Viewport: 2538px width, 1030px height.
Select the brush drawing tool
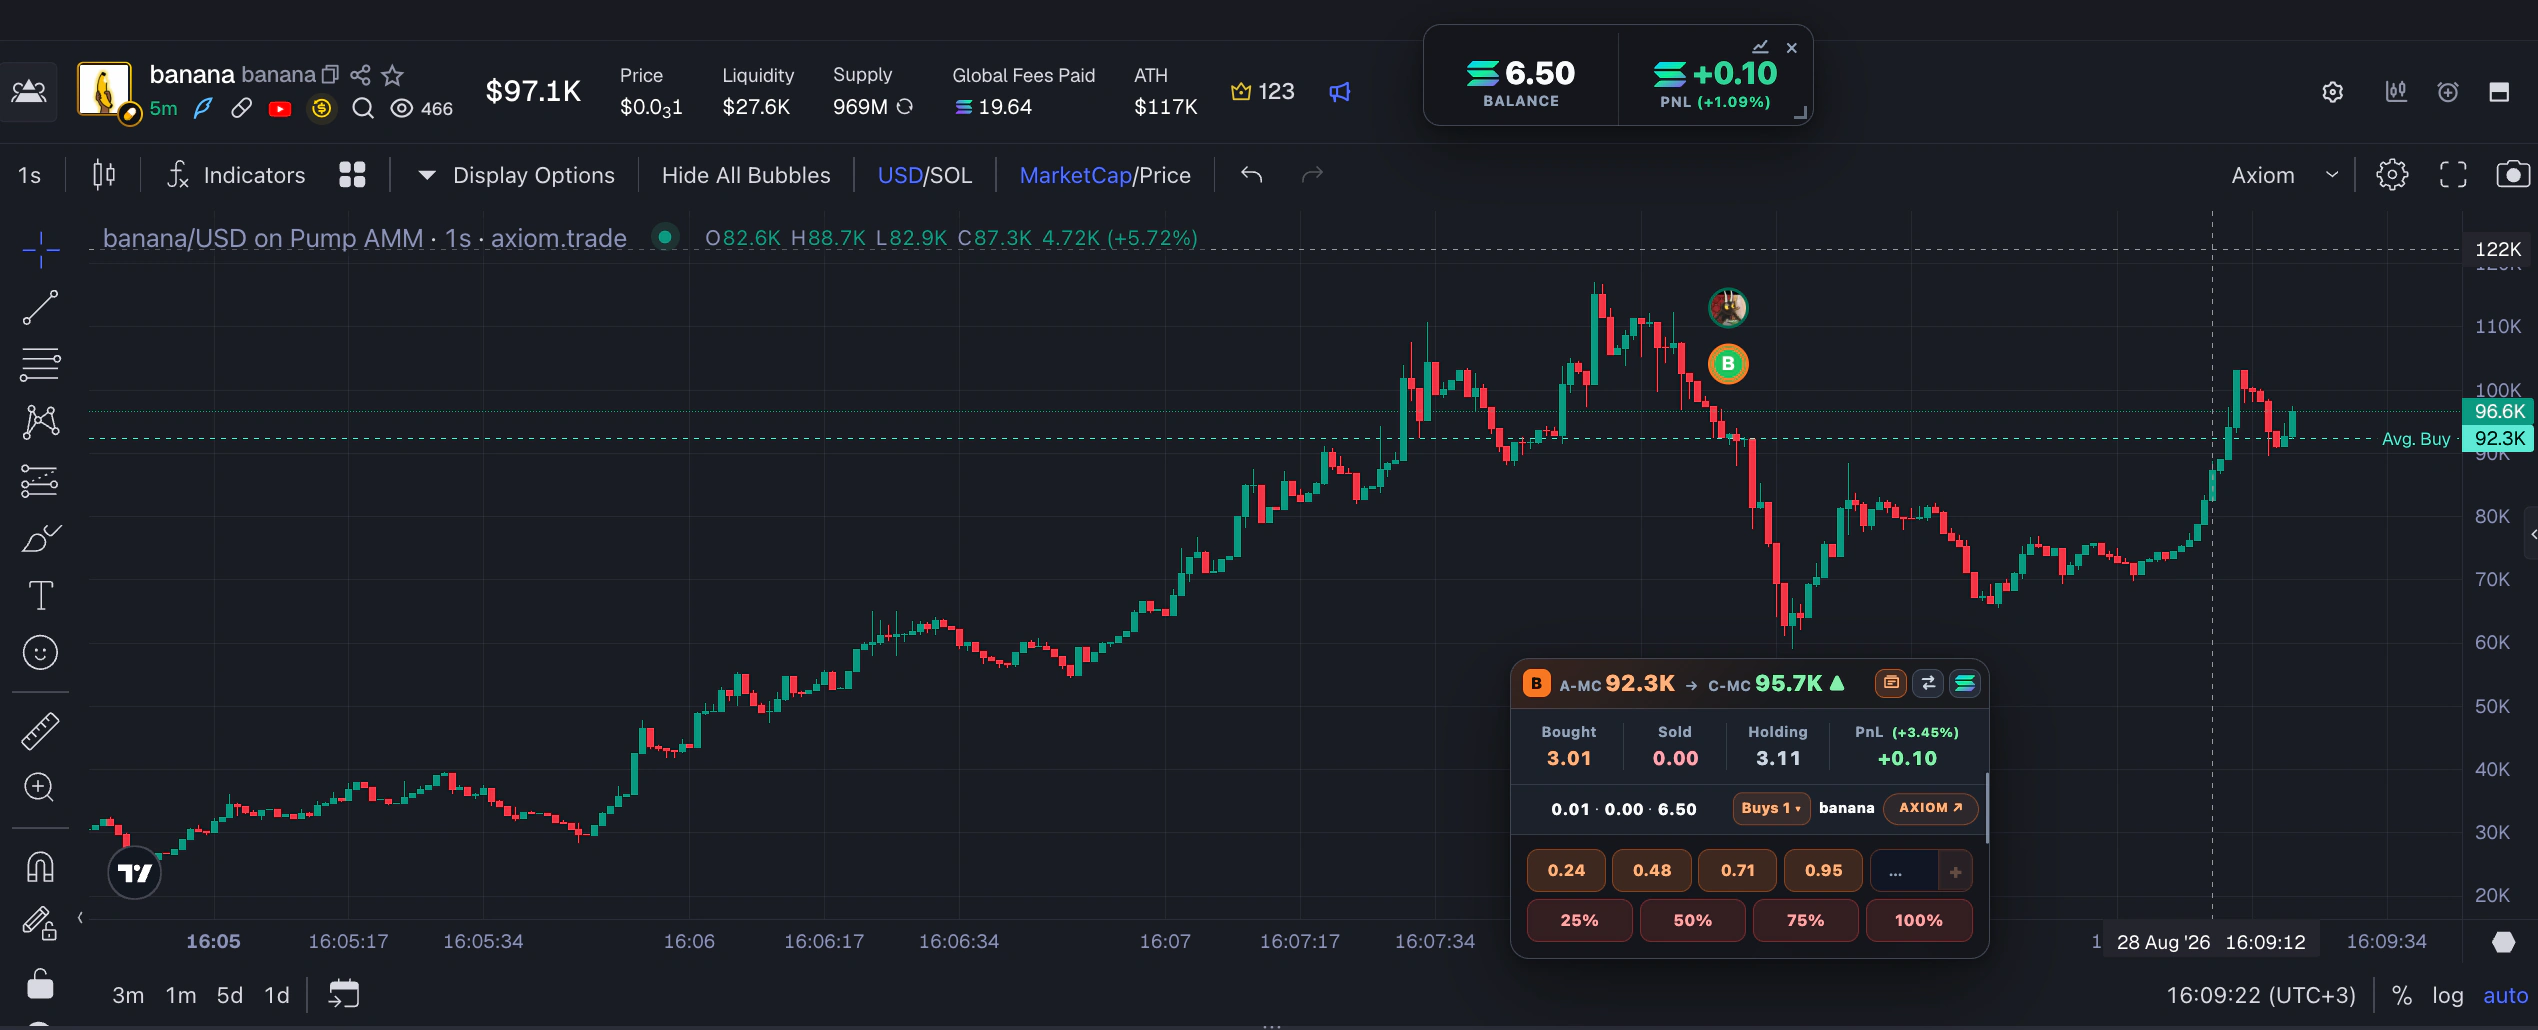click(x=41, y=538)
